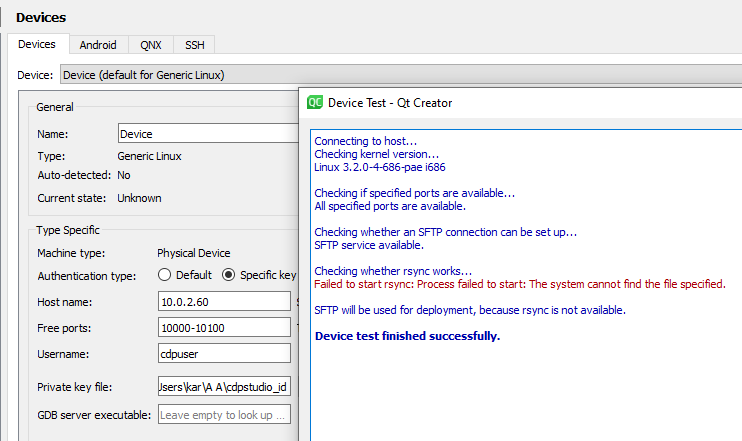This screenshot has height=441, width=742.
Task: Click the Qt Creator icon in Device Test title
Action: pos(315,103)
